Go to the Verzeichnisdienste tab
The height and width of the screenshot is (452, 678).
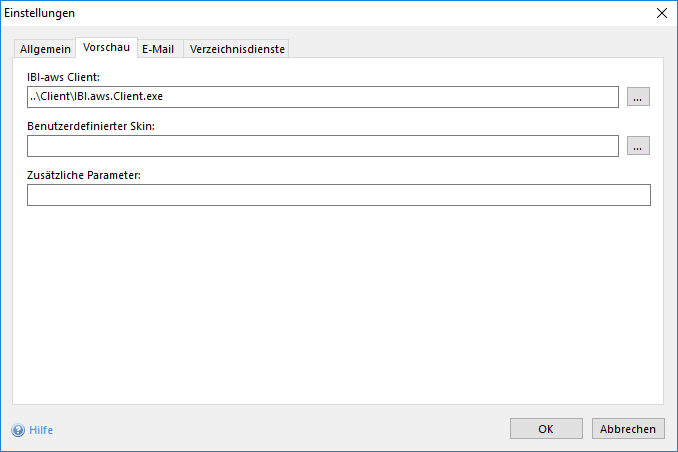pos(236,49)
